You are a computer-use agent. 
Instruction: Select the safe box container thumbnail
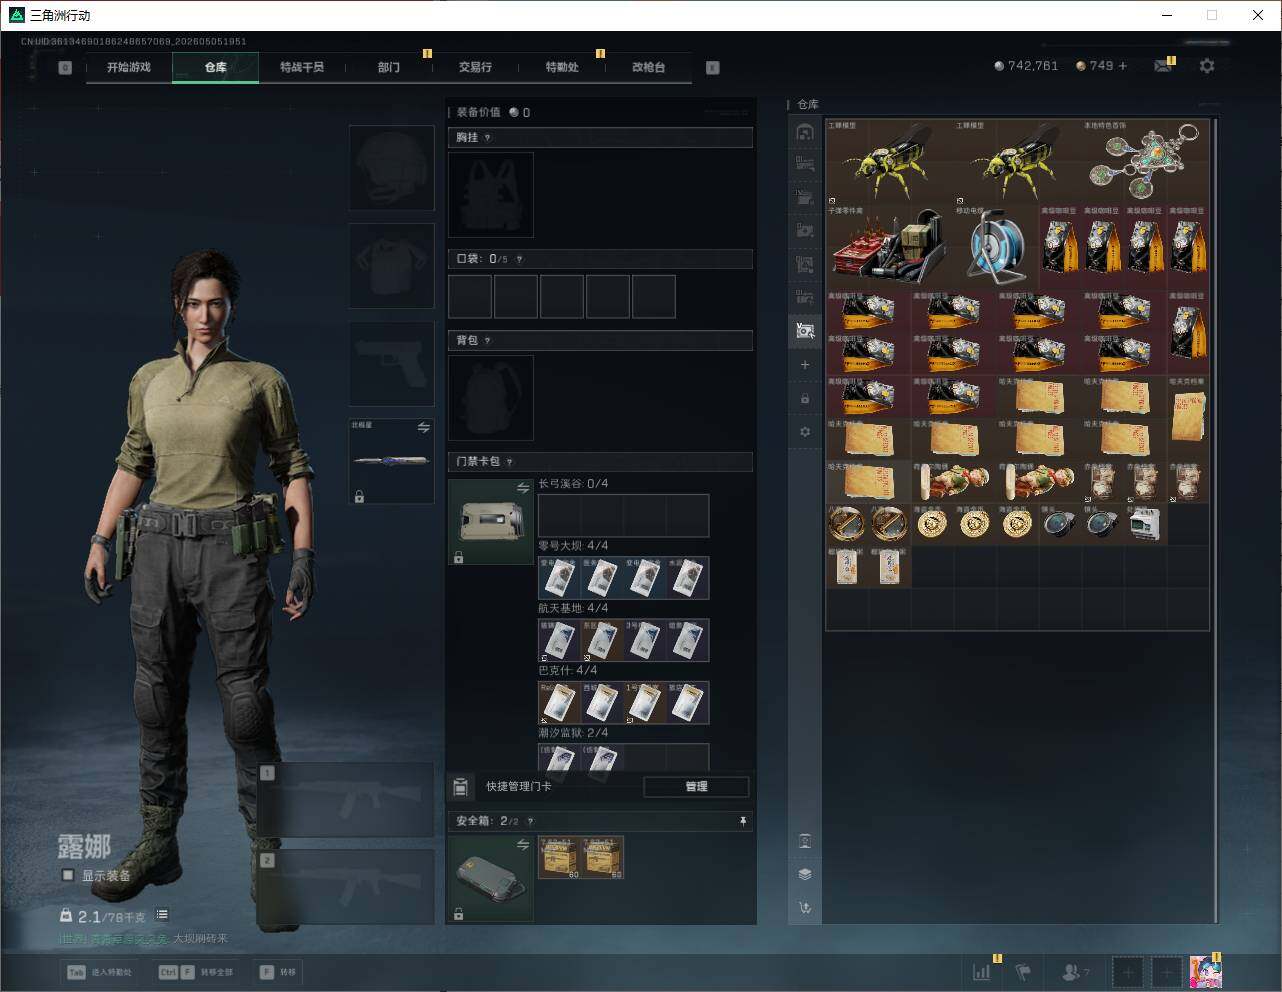[491, 879]
